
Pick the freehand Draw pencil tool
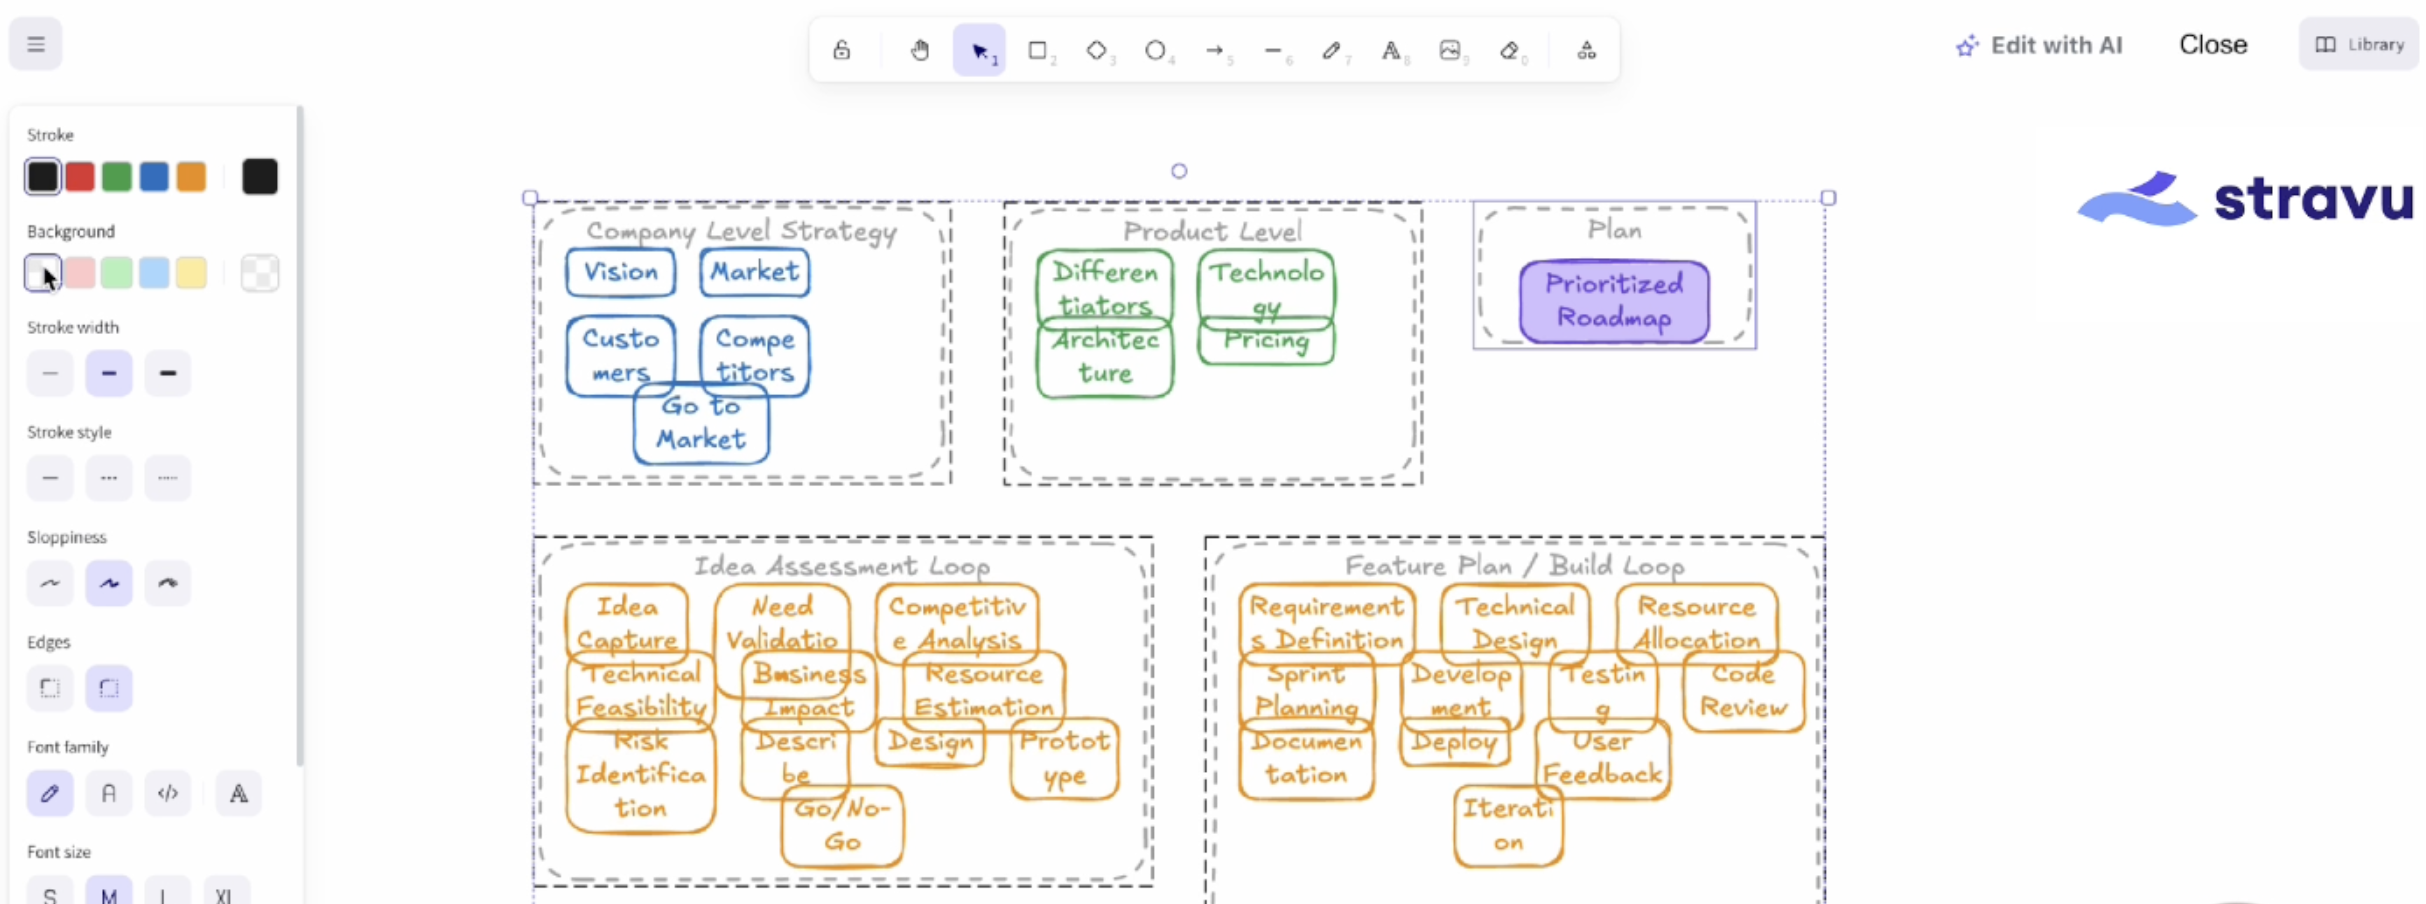click(1331, 50)
